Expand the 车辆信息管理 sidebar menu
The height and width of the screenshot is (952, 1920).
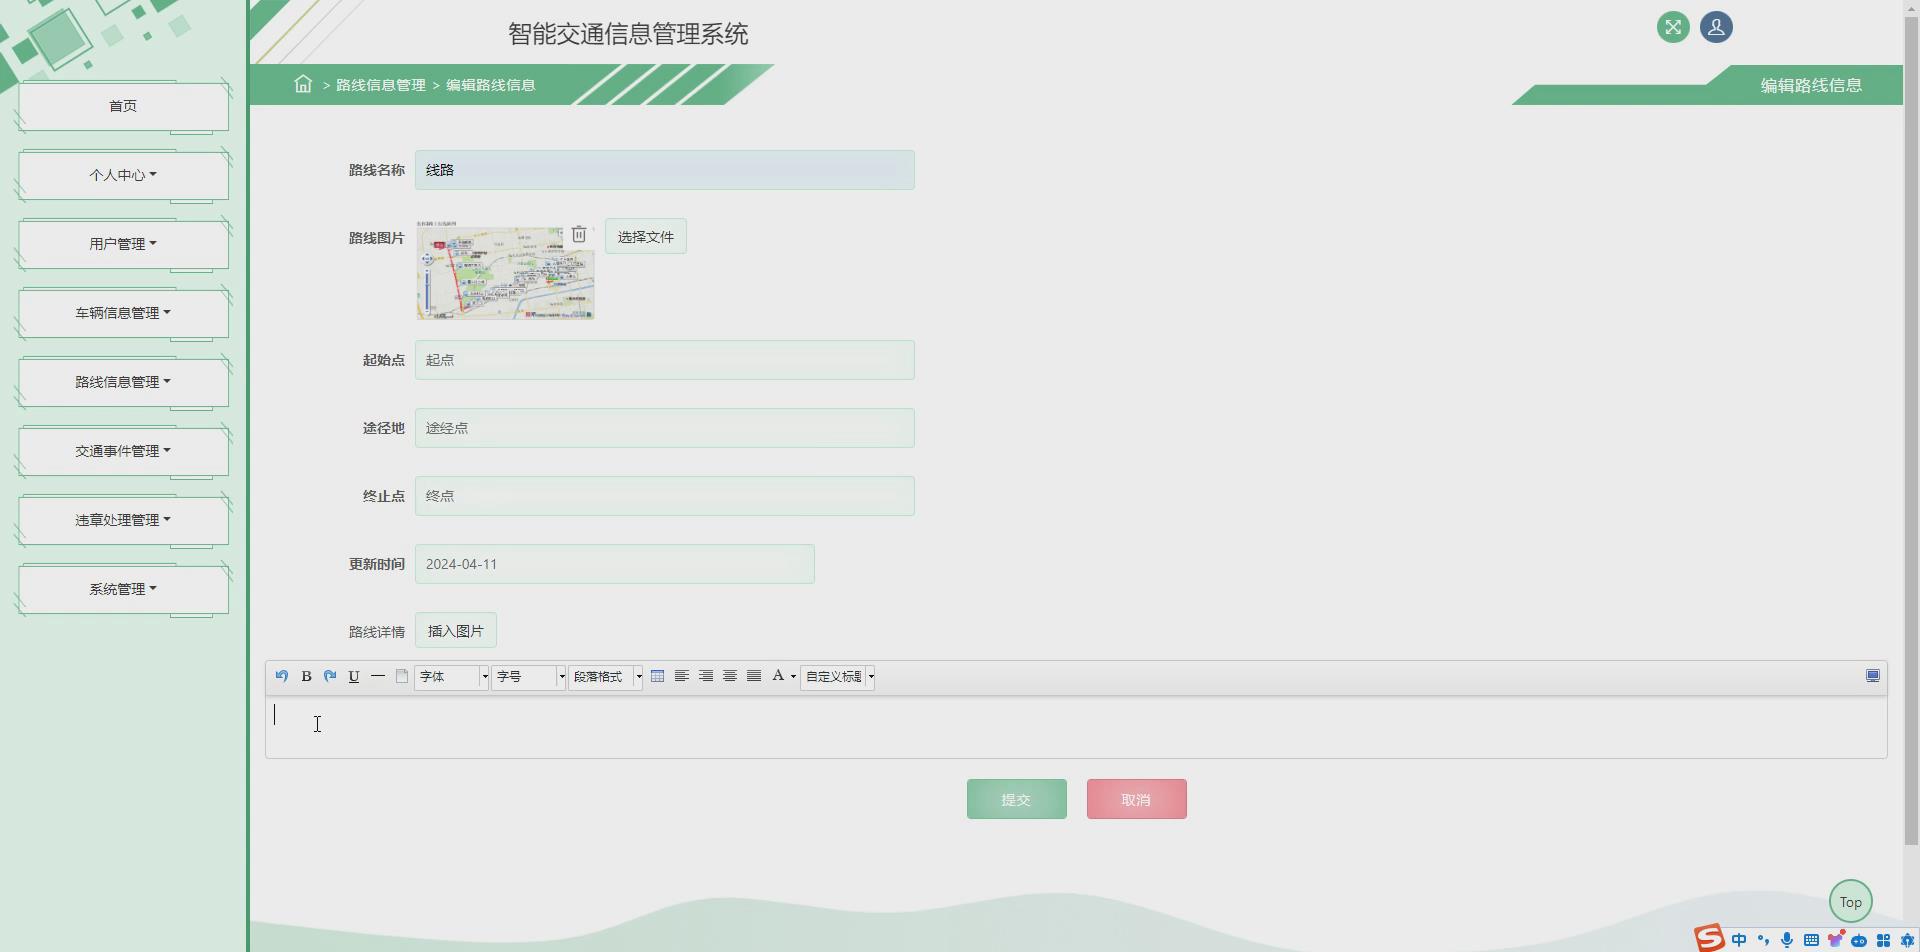tap(123, 313)
